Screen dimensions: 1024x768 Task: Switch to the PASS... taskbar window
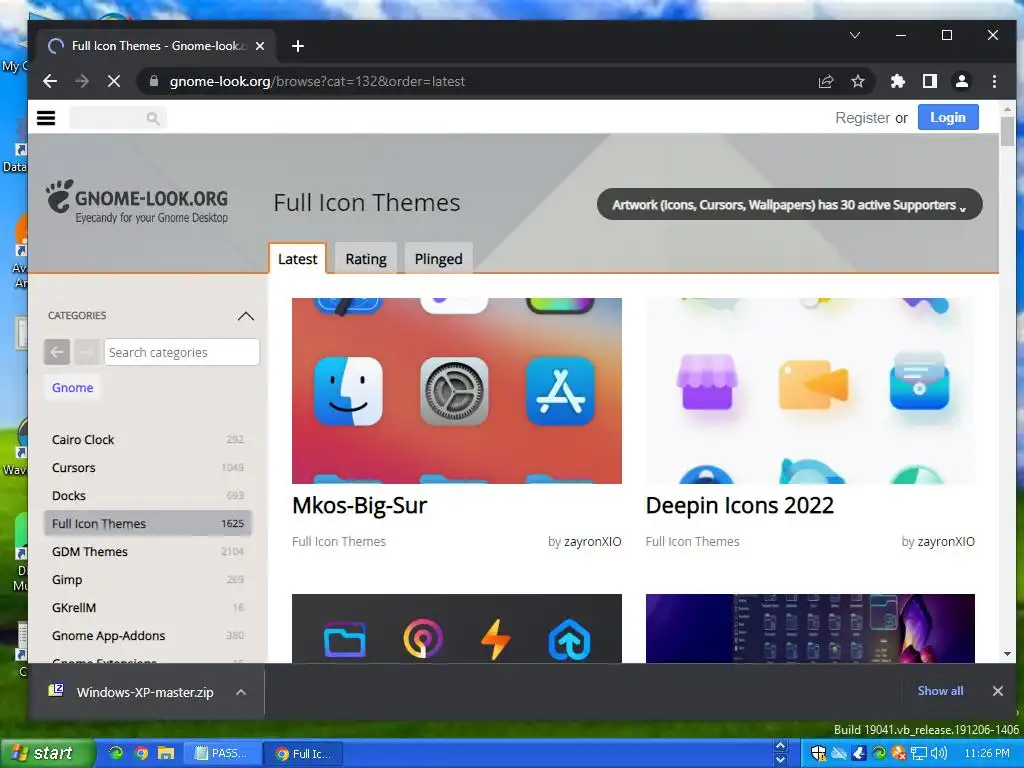pos(221,754)
